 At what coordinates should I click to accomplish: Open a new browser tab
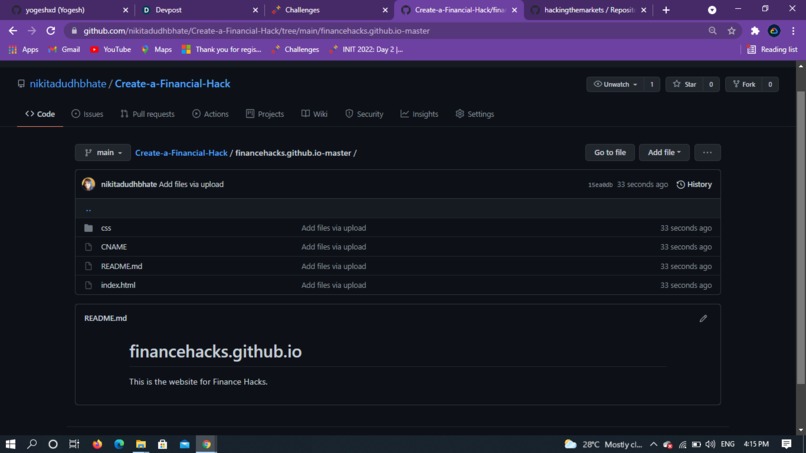click(x=666, y=10)
